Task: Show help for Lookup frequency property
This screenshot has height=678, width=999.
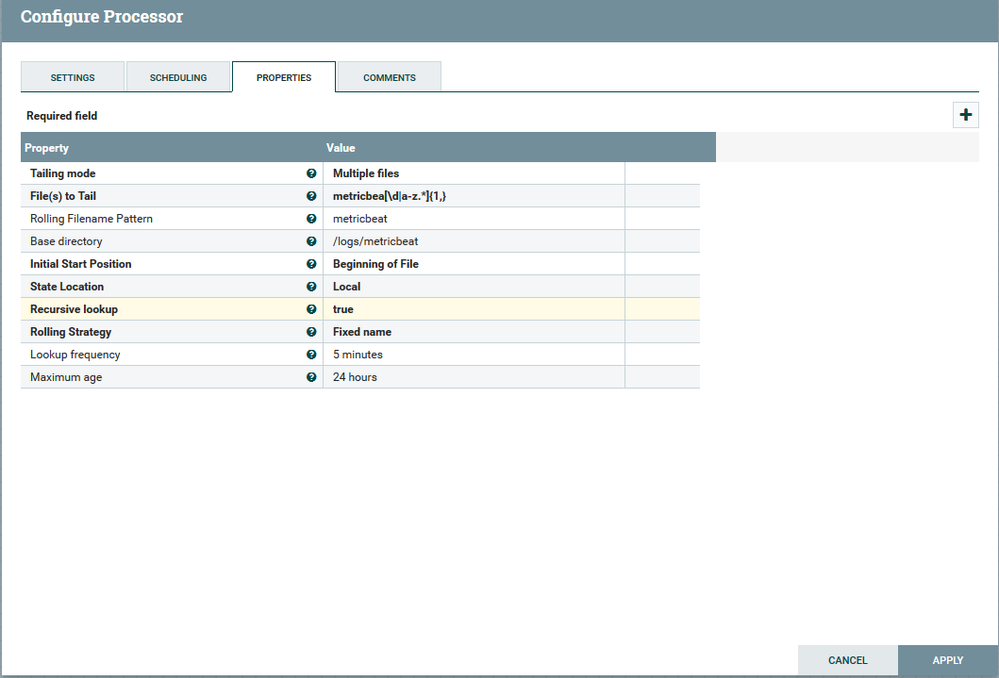Action: [311, 354]
